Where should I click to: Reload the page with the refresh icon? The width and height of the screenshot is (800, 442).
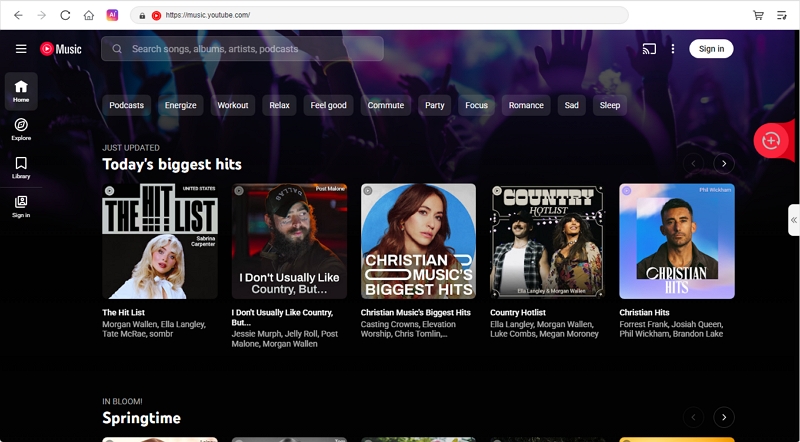[65, 15]
